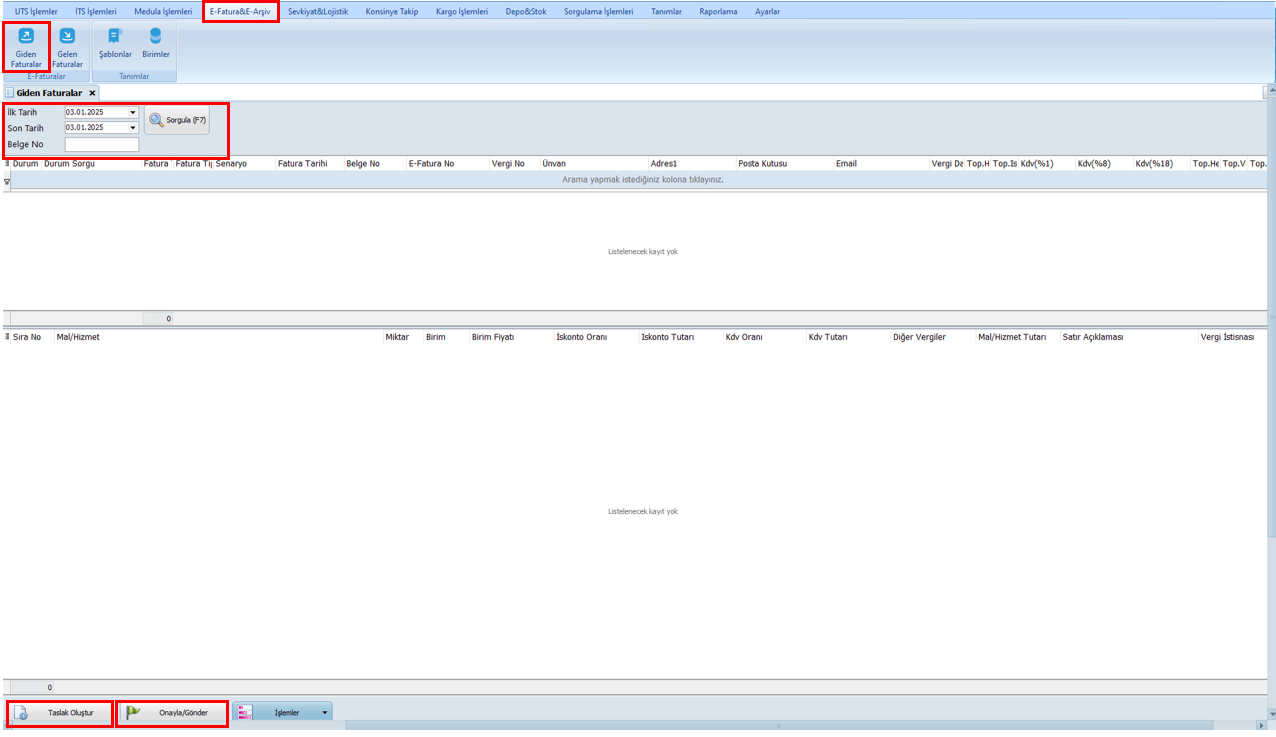Click the Taslak Oluştur button

[60, 713]
